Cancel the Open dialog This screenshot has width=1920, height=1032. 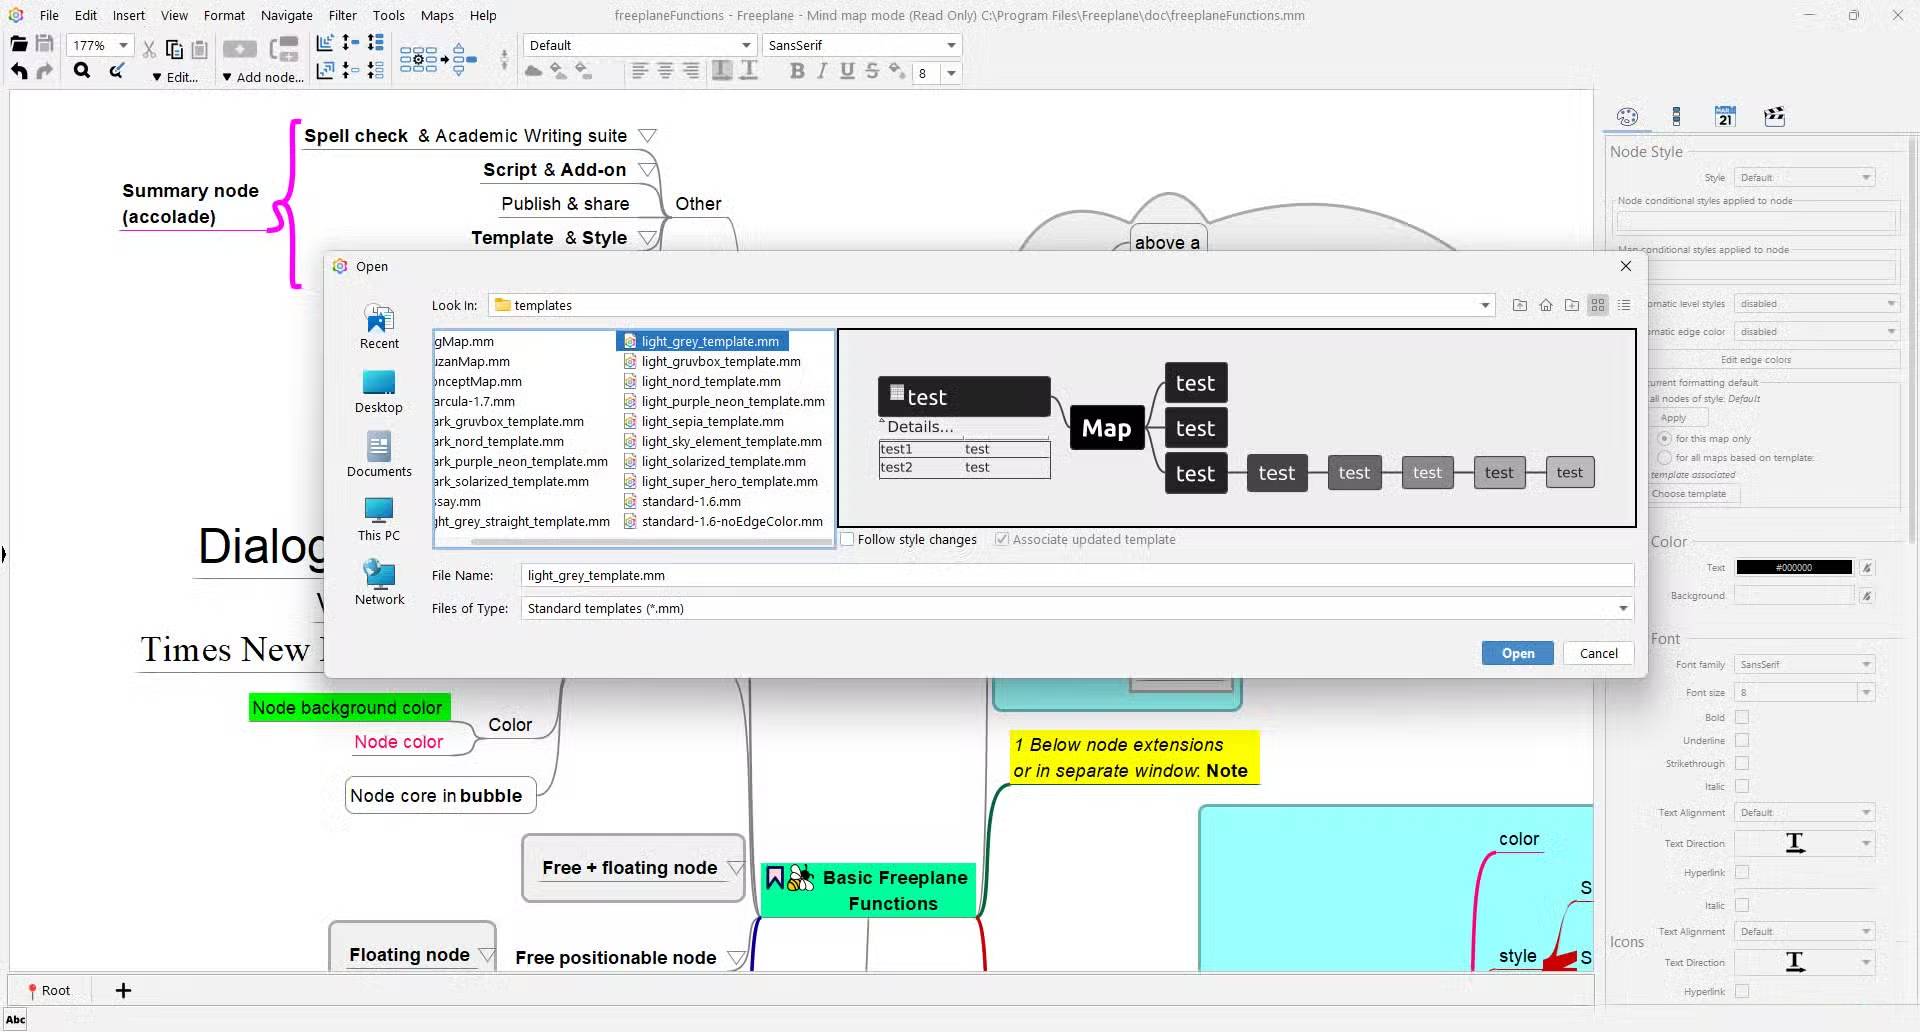click(x=1598, y=653)
